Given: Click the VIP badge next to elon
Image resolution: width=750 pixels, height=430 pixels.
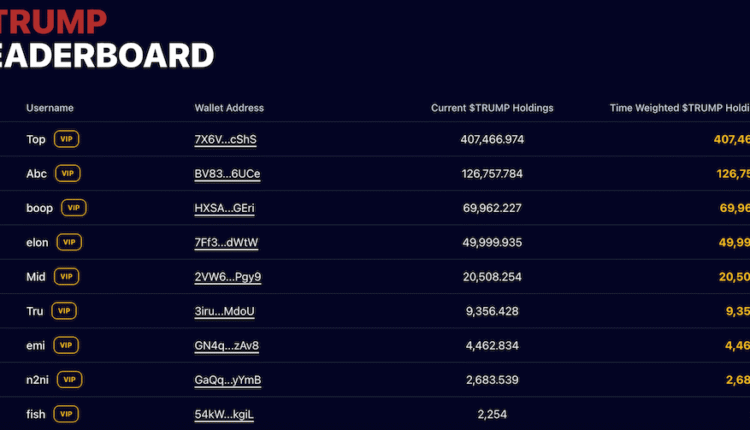Looking at the screenshot, I should (x=69, y=242).
